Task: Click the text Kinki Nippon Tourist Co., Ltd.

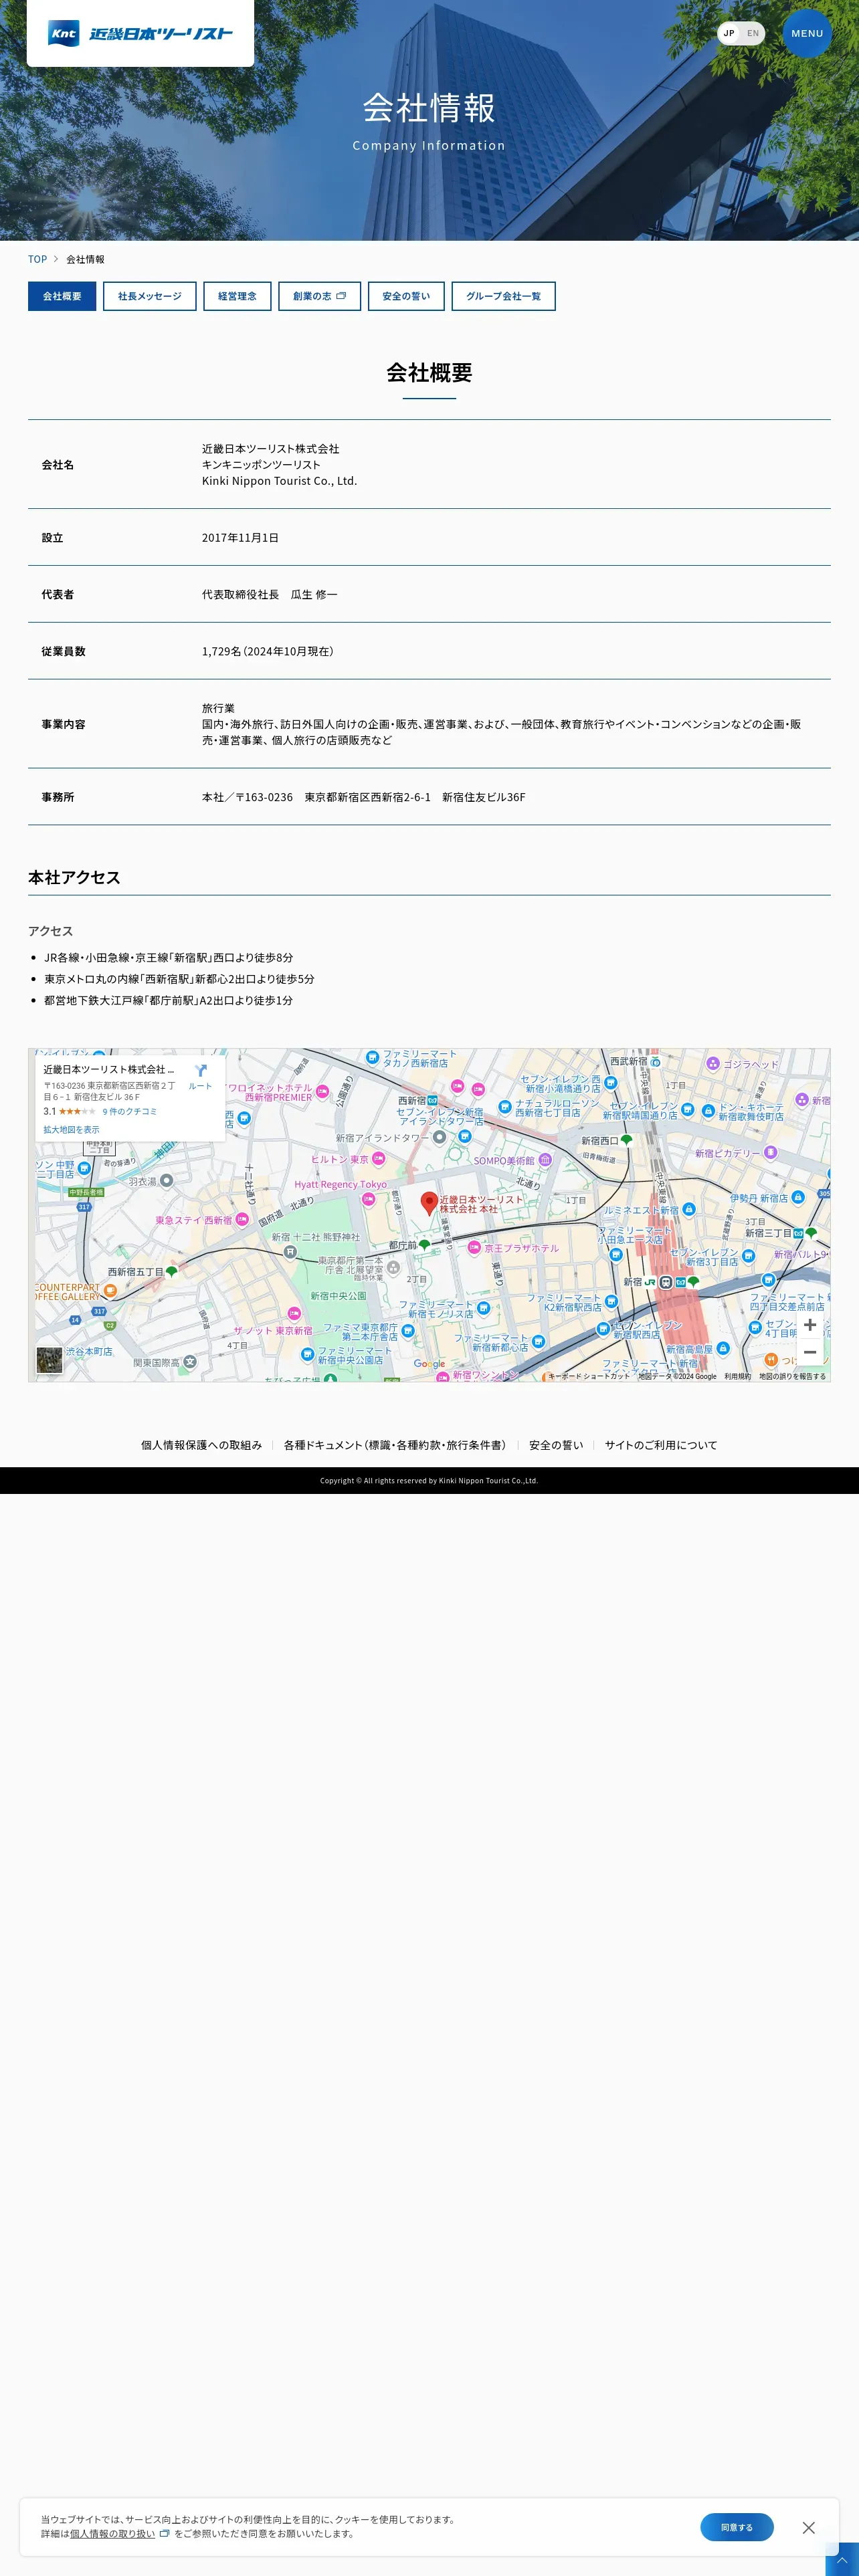Action: click(279, 481)
